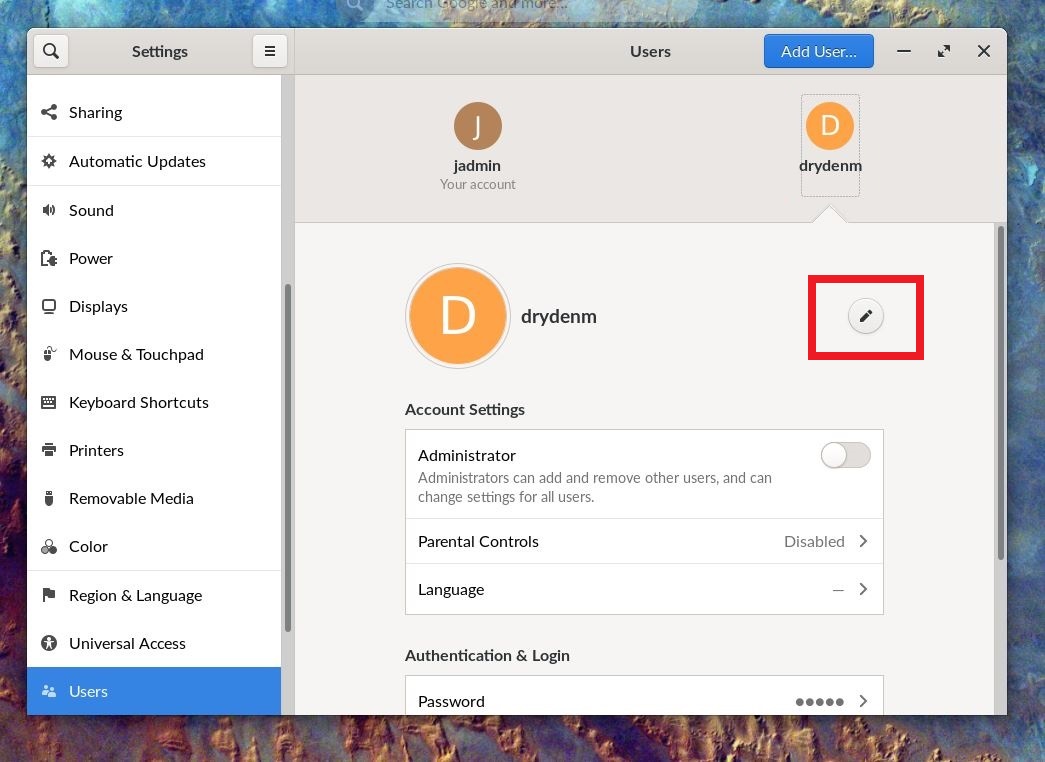
Task: Open the settings search magnifier
Action: point(51,51)
